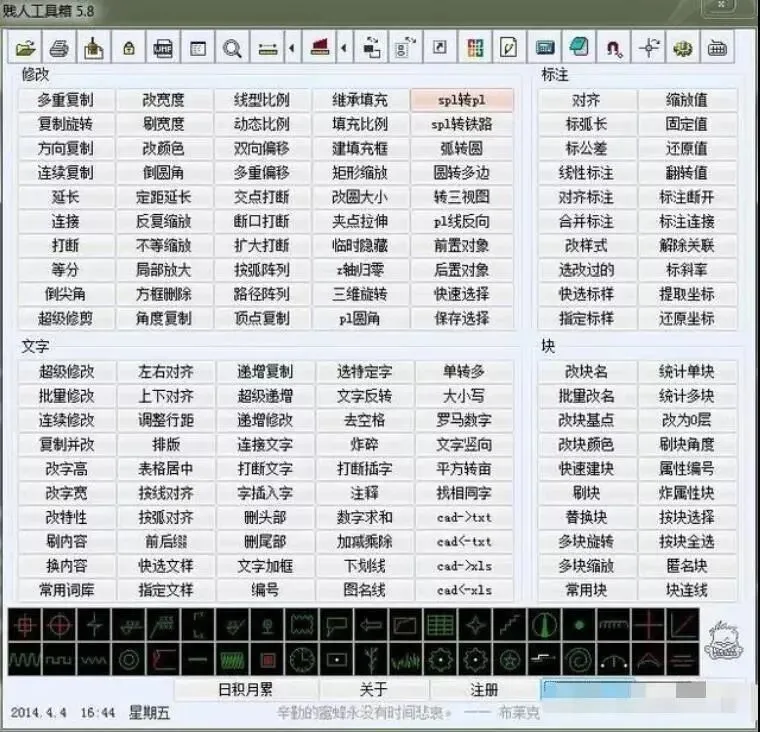Pick the four-point star symbol
Viewport: 760px width, 732px height.
pyautogui.click(x=475, y=625)
